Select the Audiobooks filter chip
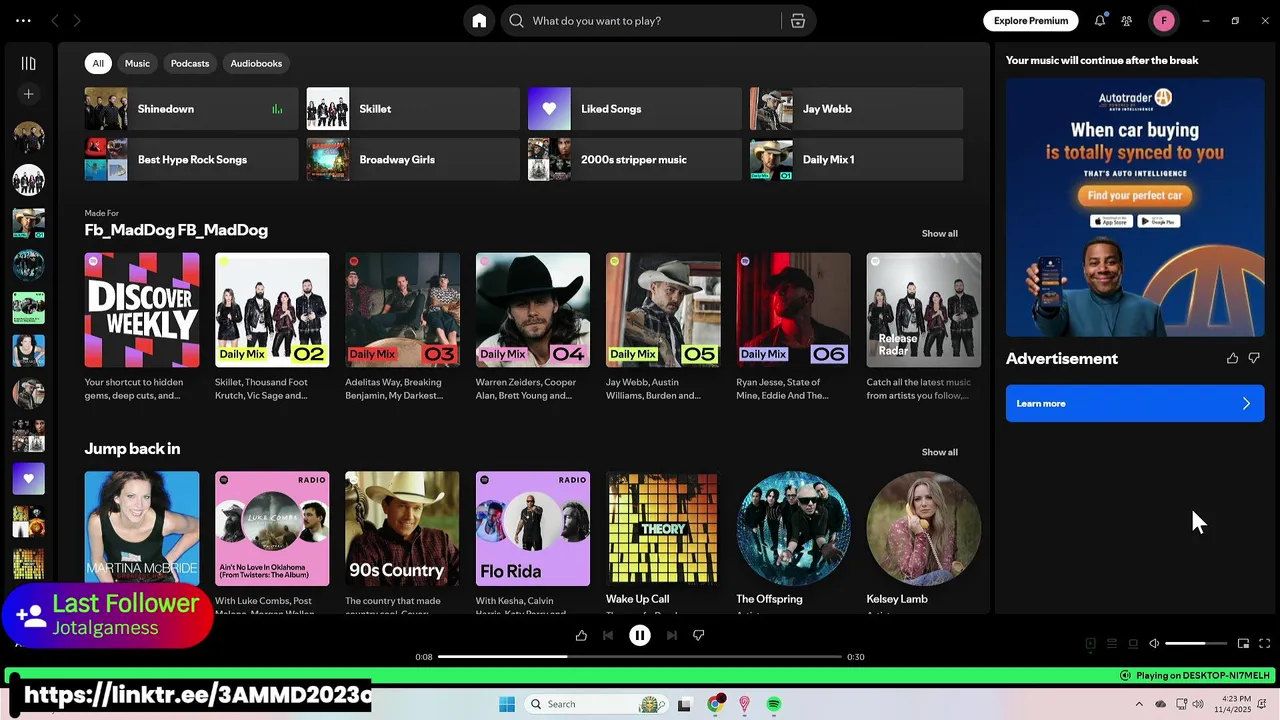The height and width of the screenshot is (720, 1280). click(256, 63)
